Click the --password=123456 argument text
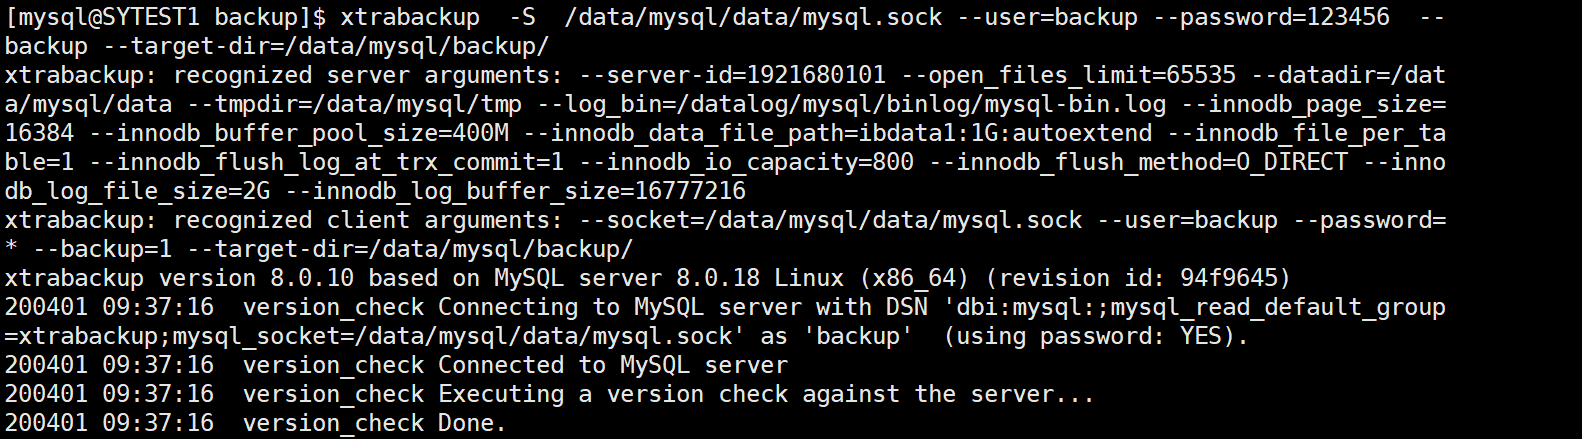This screenshot has width=1582, height=439. point(1271,17)
